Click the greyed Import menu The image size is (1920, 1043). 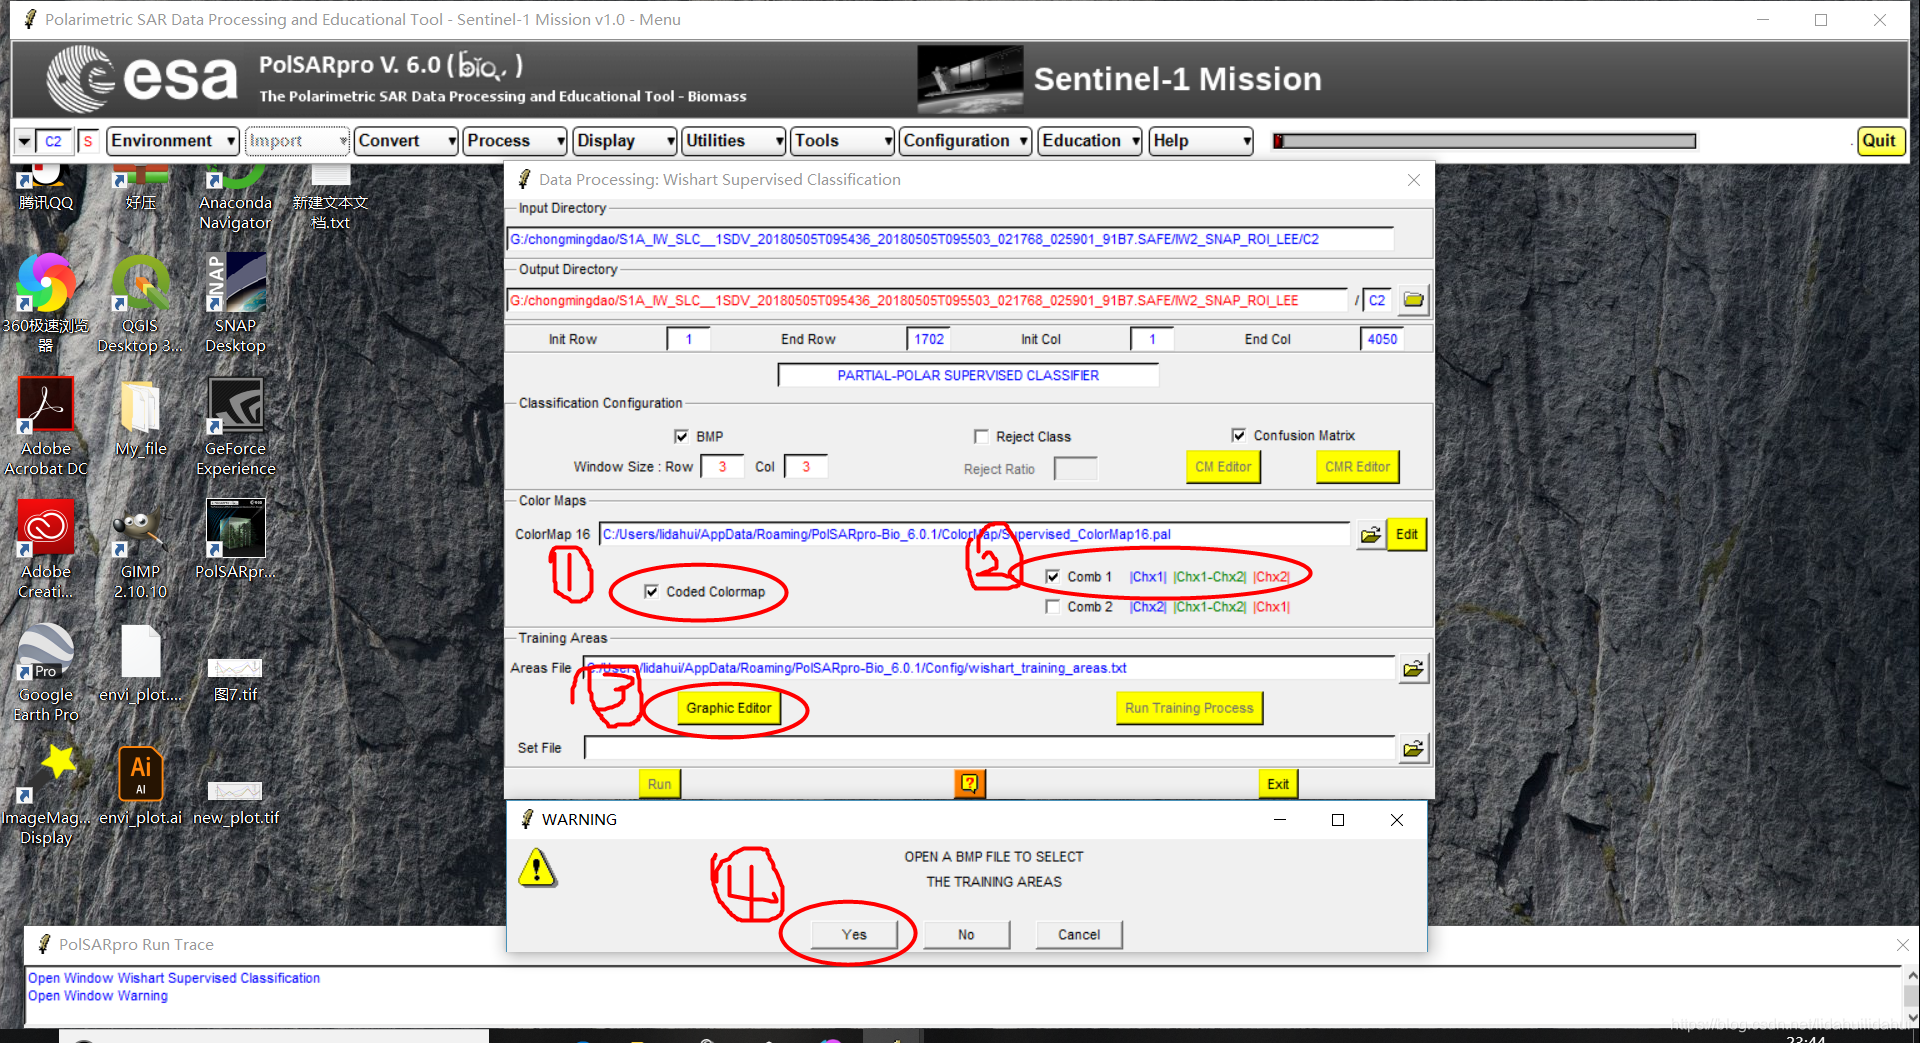[x=298, y=141]
